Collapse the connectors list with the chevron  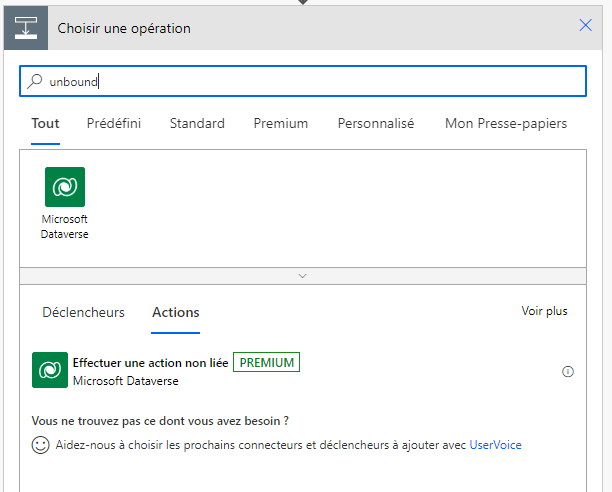[x=302, y=276]
